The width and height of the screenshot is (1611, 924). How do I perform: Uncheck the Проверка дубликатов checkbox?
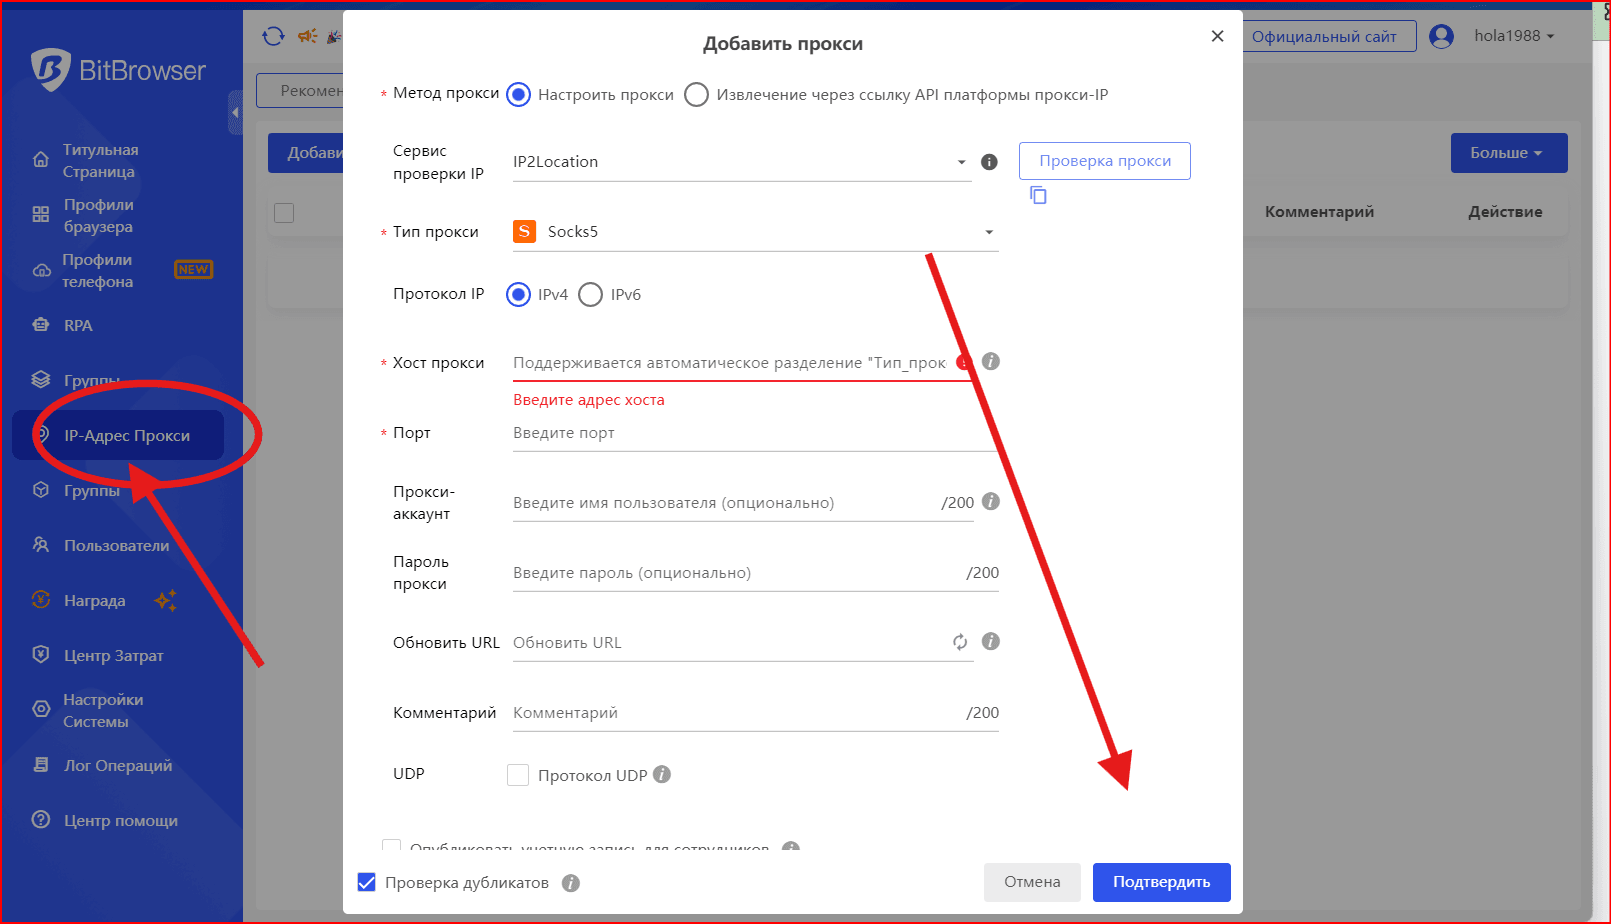[x=367, y=883]
